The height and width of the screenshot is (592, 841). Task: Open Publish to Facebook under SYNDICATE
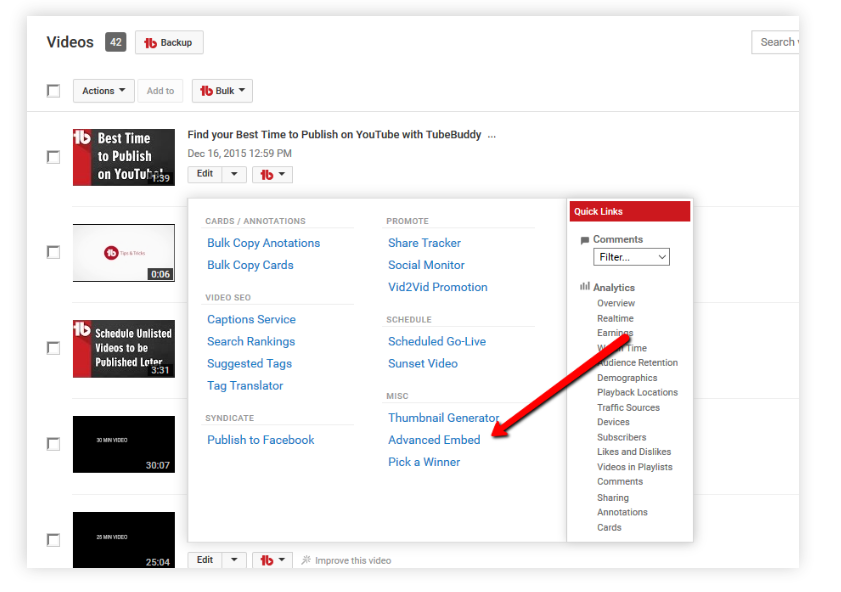coord(264,439)
